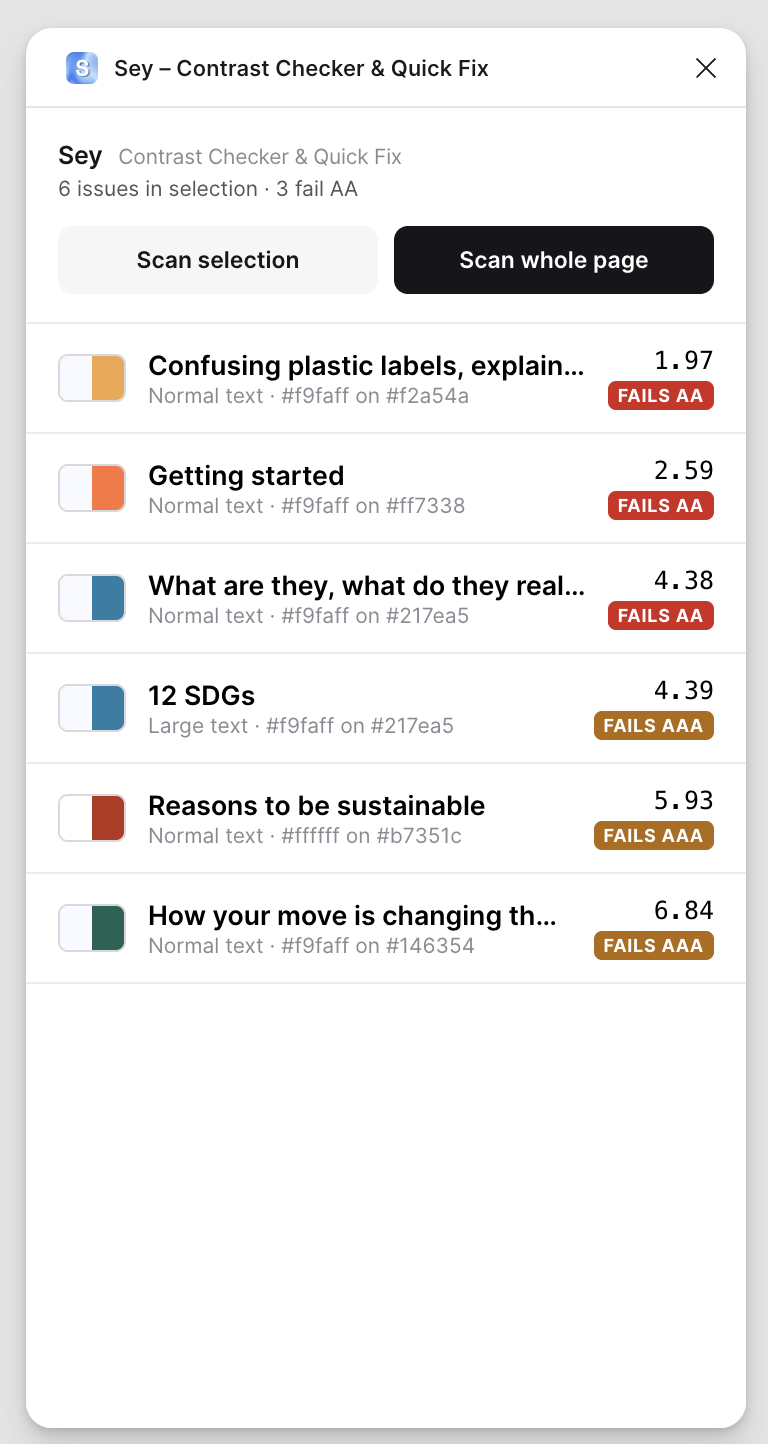Open the Reasons to be sustainable issue
The image size is (768, 1444).
(x=386, y=818)
